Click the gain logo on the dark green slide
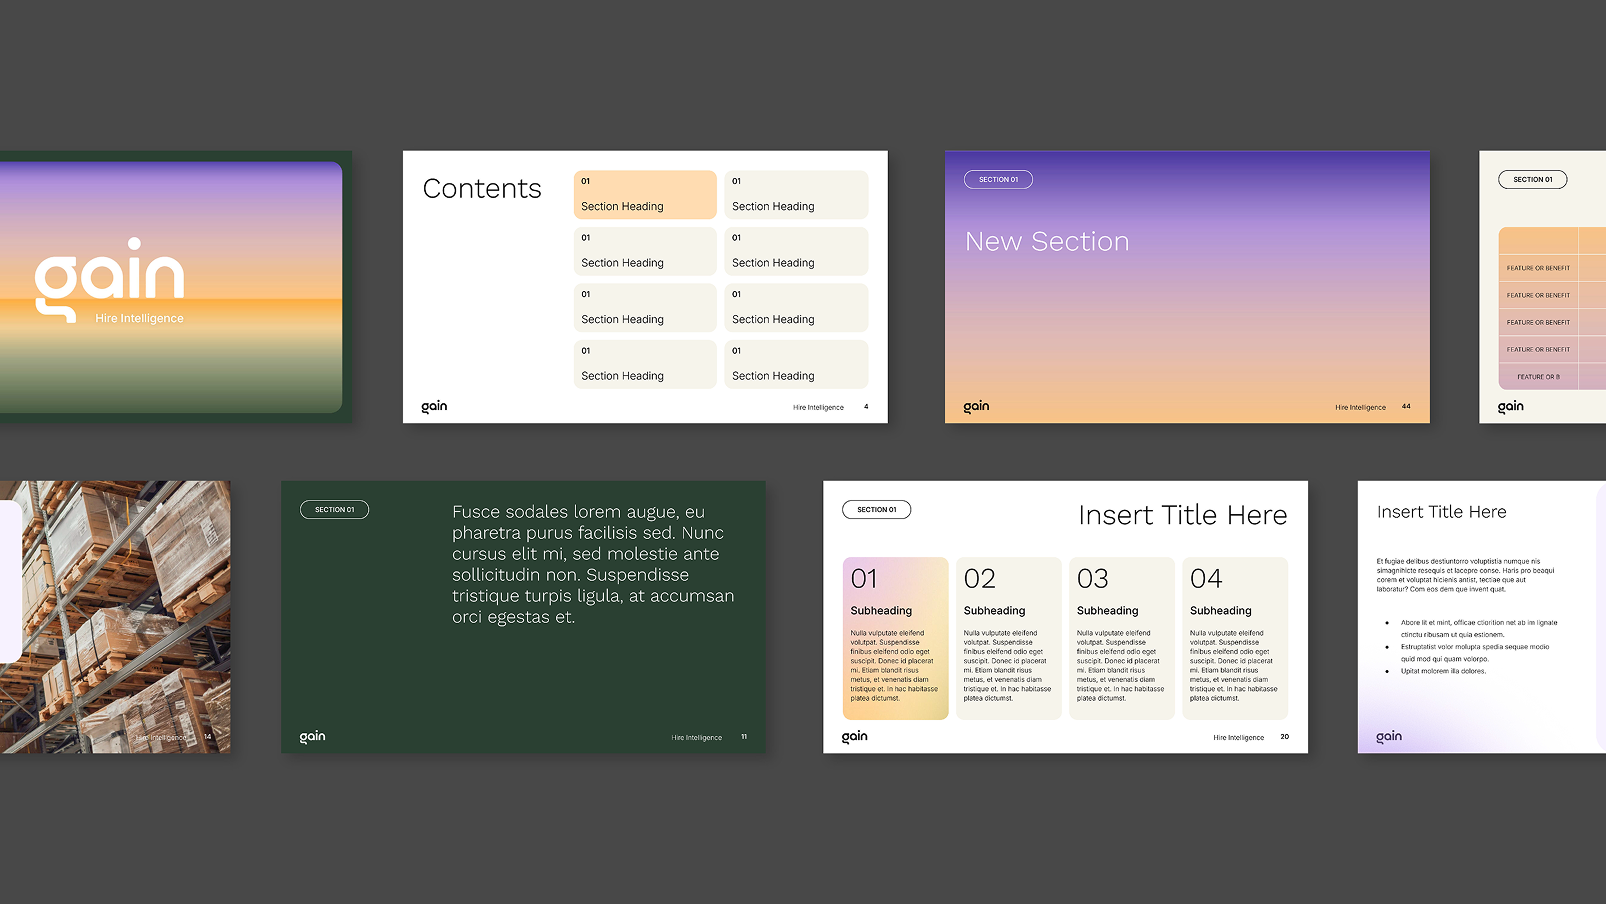Image resolution: width=1606 pixels, height=904 pixels. click(x=313, y=736)
